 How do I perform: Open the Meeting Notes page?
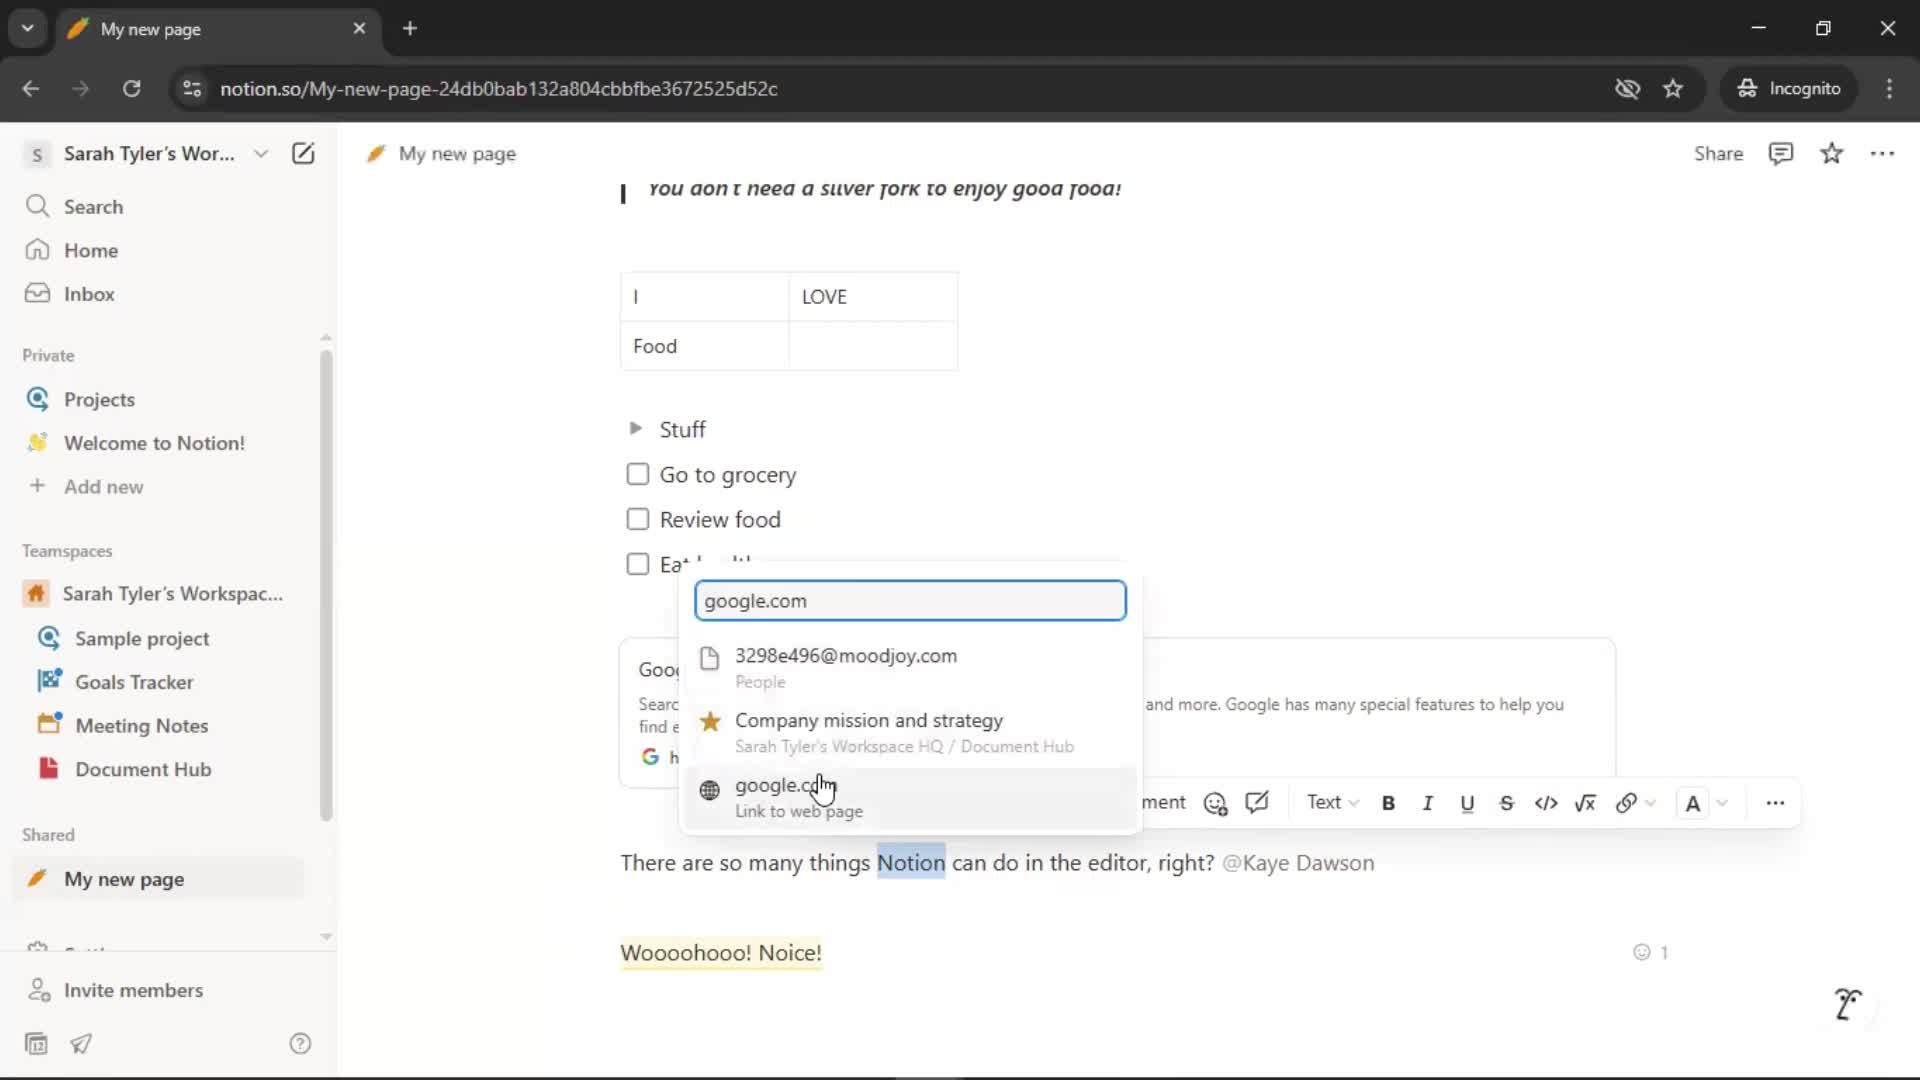141,726
